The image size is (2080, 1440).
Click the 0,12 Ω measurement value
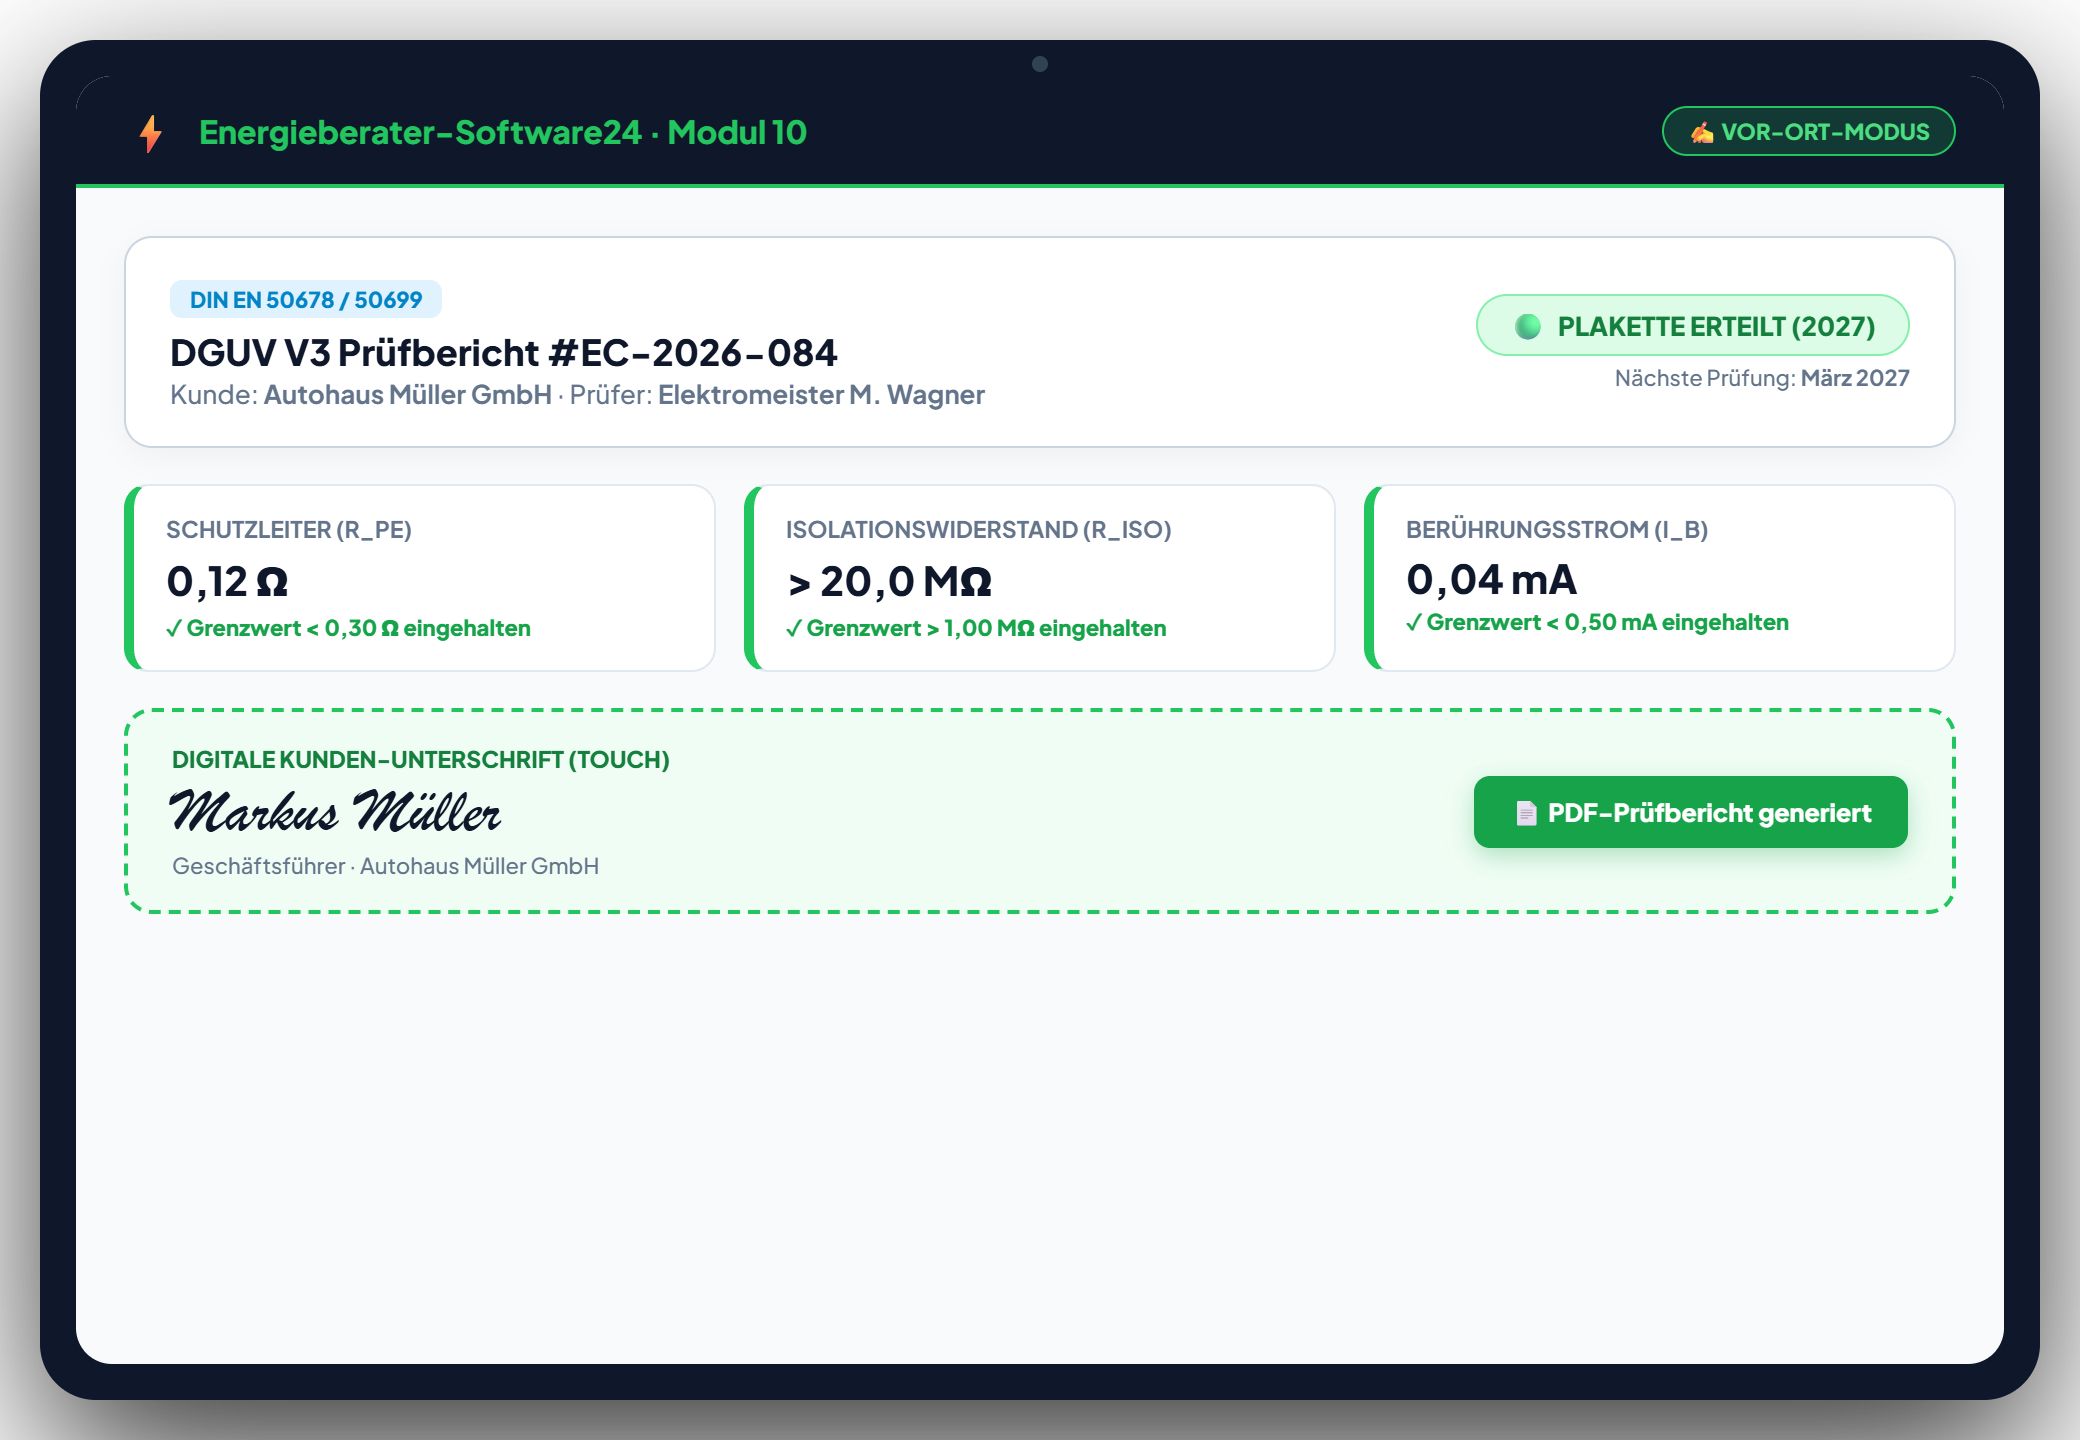pos(227,581)
